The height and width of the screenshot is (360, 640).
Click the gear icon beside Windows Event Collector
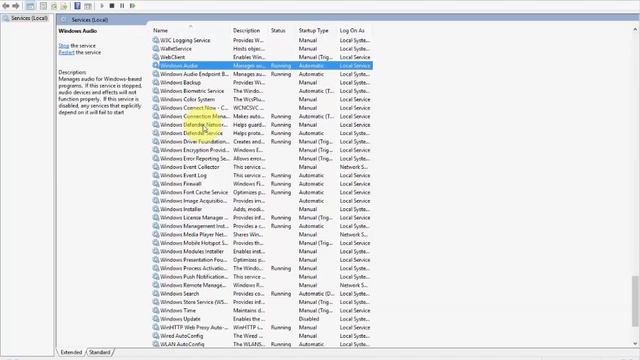pos(156,167)
